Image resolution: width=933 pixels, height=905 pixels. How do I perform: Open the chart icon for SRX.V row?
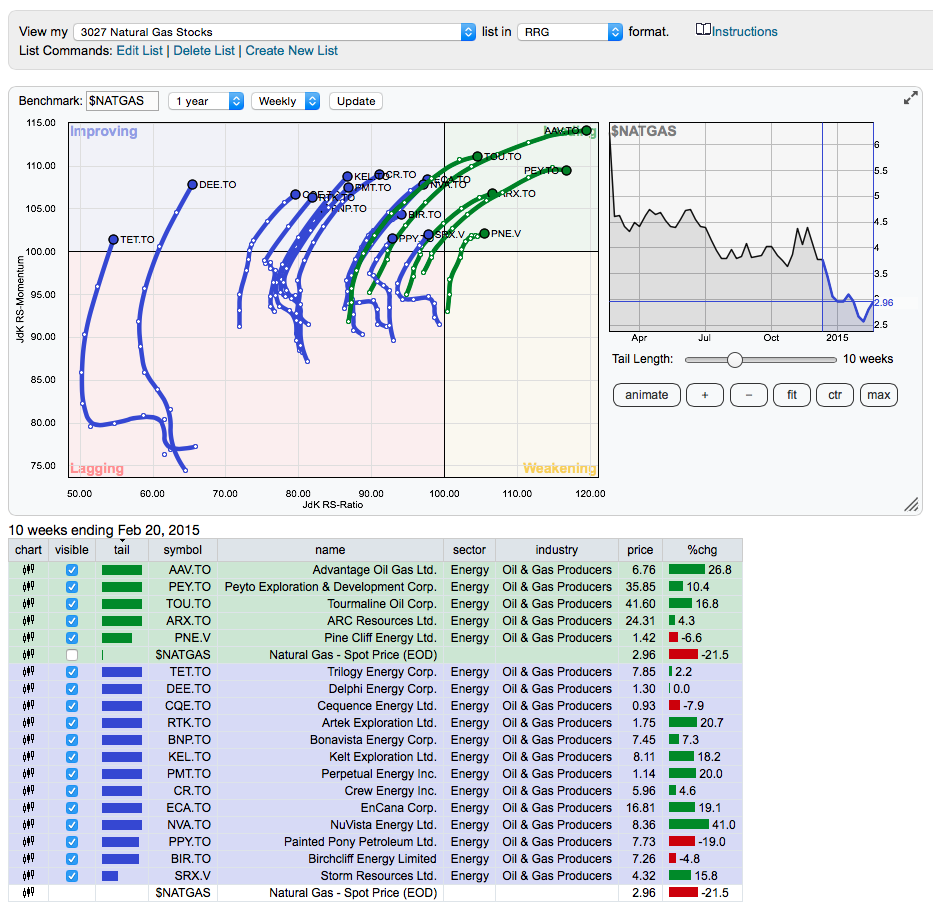28,876
